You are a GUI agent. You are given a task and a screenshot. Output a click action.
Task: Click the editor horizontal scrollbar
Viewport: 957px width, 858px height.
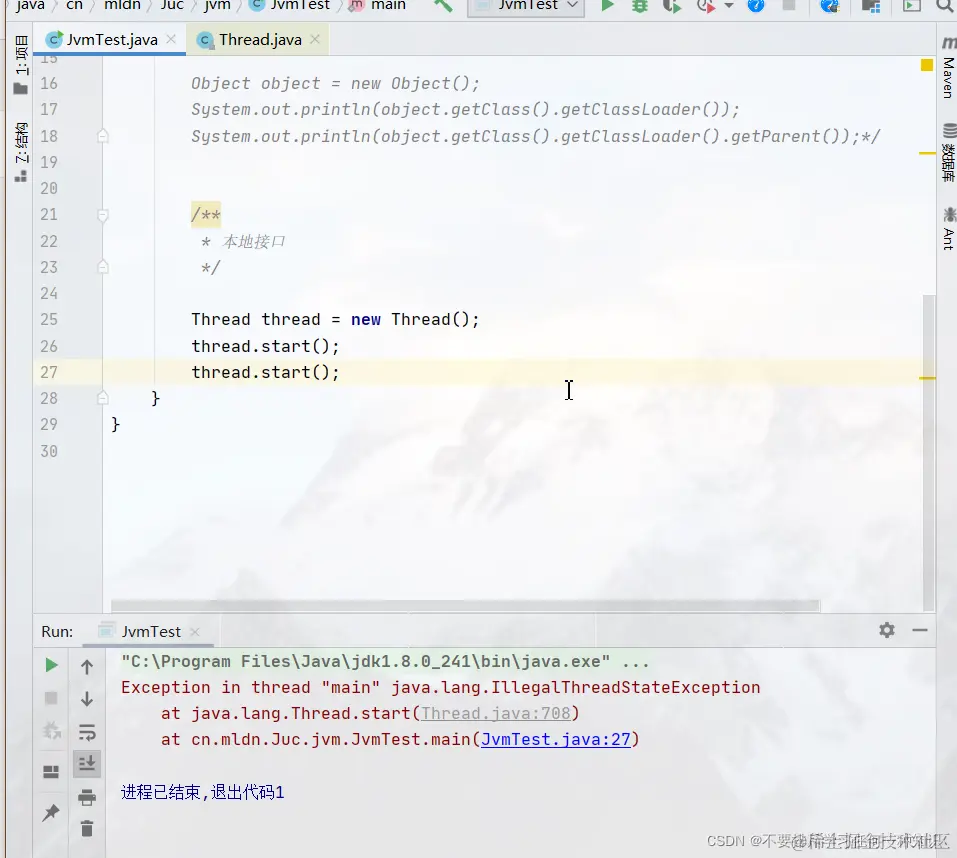tap(465, 605)
